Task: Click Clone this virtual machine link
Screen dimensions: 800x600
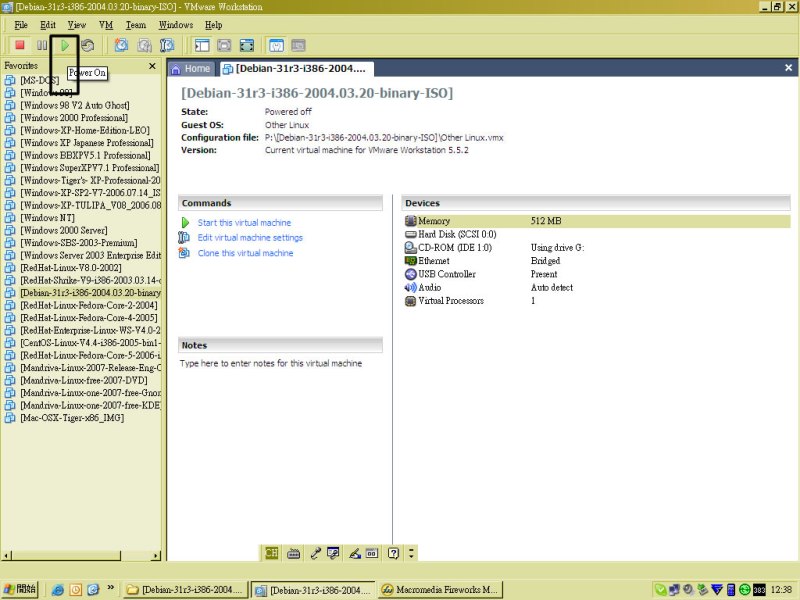Action: point(245,253)
